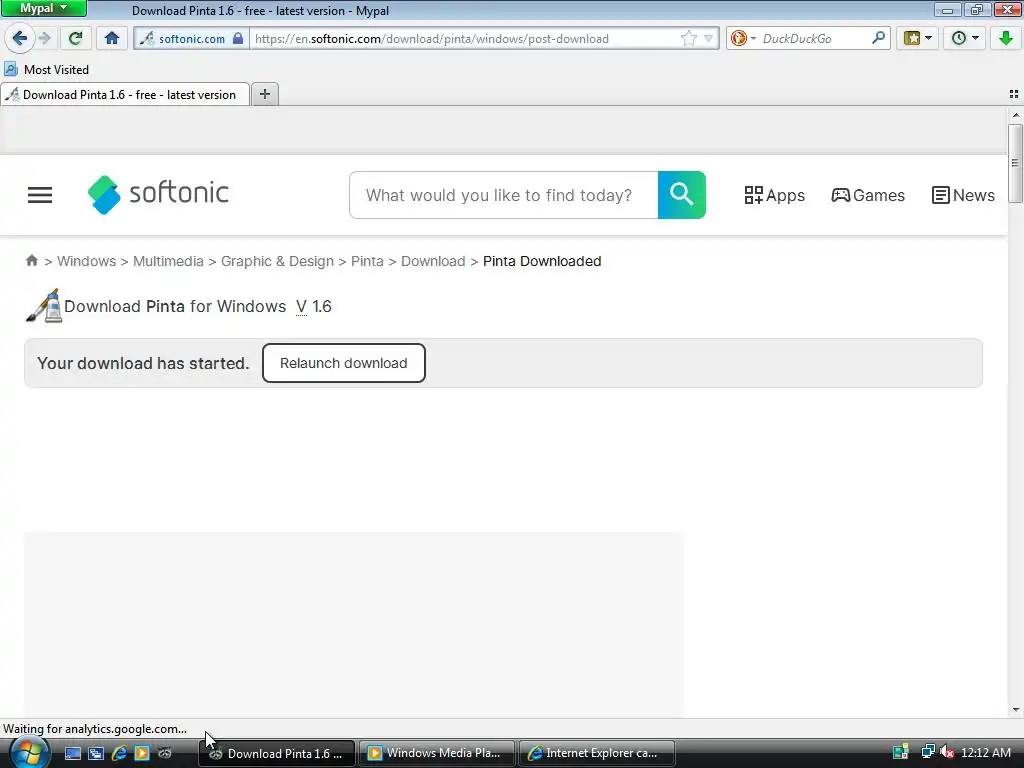Click the search bar magnifier icon
Viewport: 1024px width, 768px height.
[x=878, y=38]
